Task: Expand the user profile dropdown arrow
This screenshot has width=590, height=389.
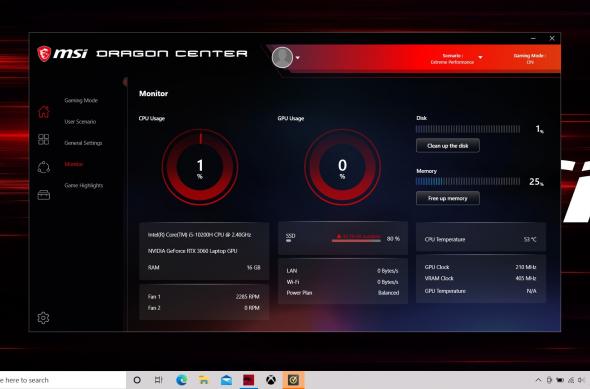Action: (298, 58)
